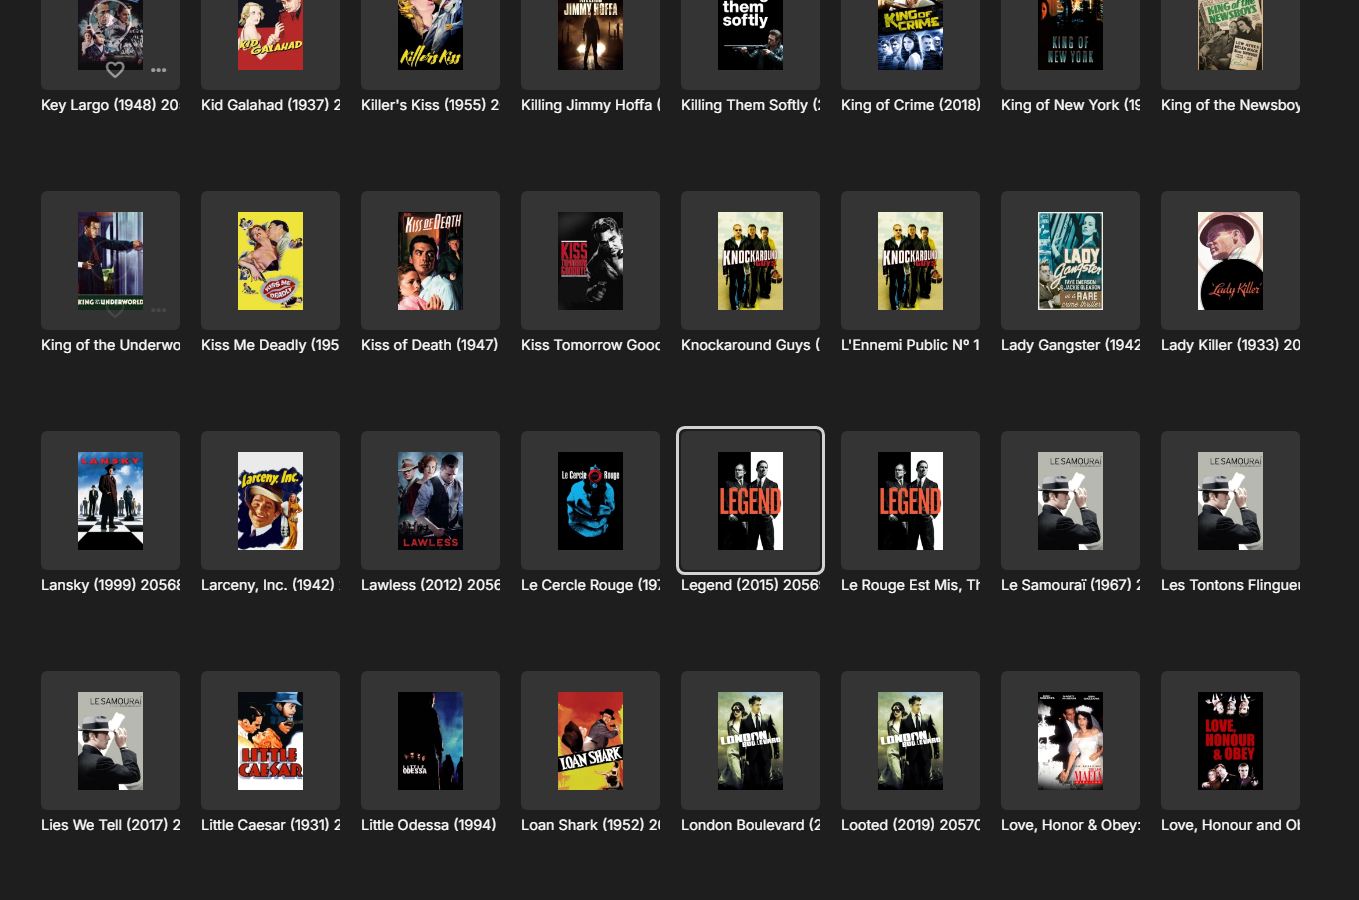
Task: Open the Le Cercle Rouge poster
Action: tap(590, 501)
